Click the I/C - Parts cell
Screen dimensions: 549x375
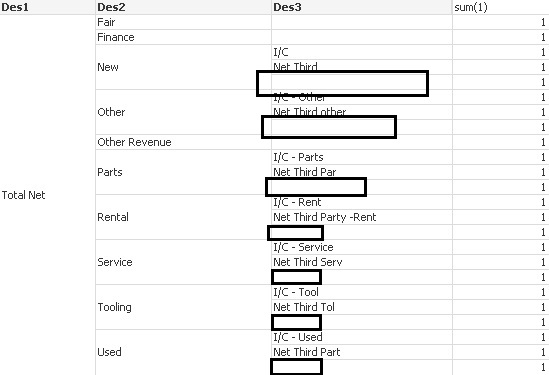coord(362,157)
